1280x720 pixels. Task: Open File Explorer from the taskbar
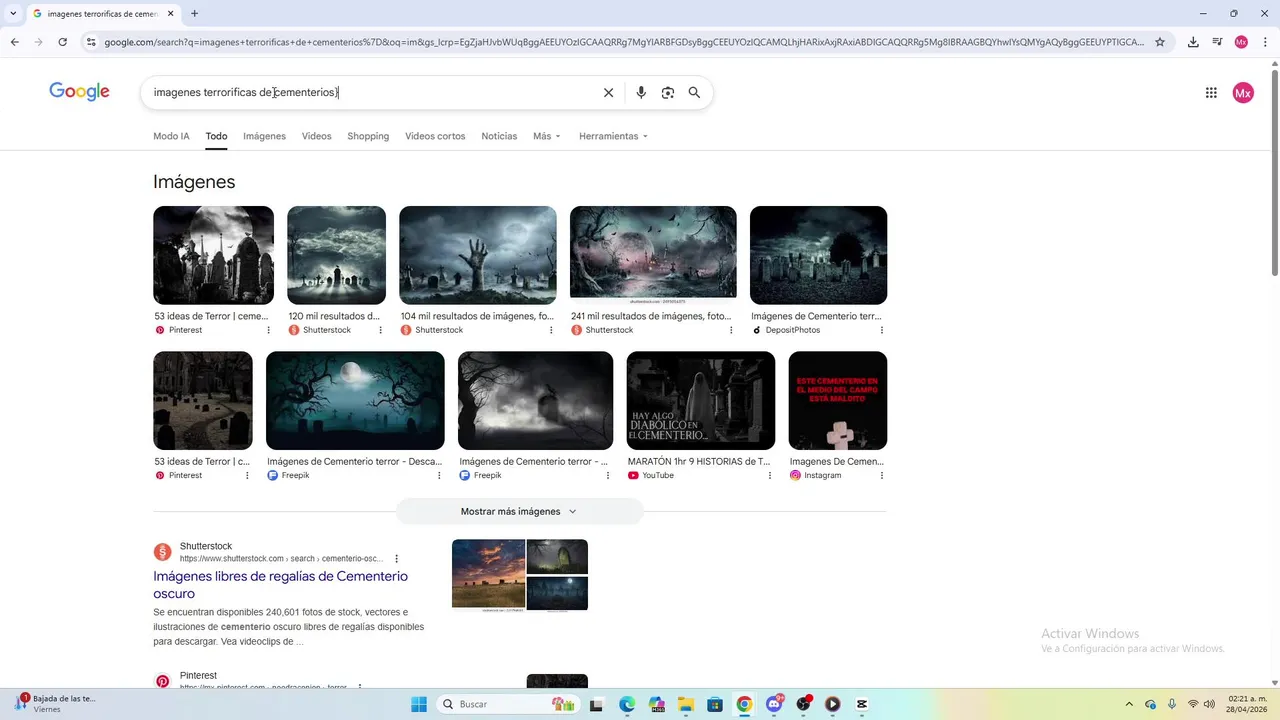(685, 704)
